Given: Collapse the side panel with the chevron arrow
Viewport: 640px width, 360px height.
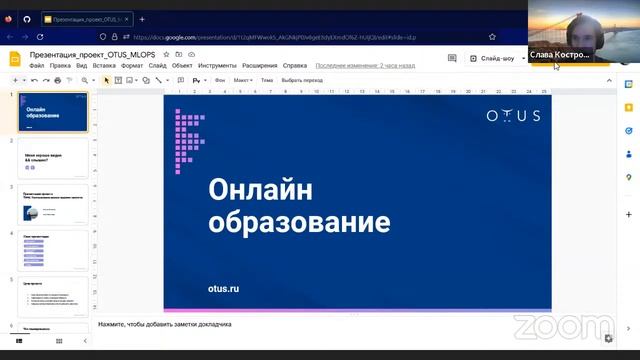Looking at the screenshot, I should [x=628, y=328].
